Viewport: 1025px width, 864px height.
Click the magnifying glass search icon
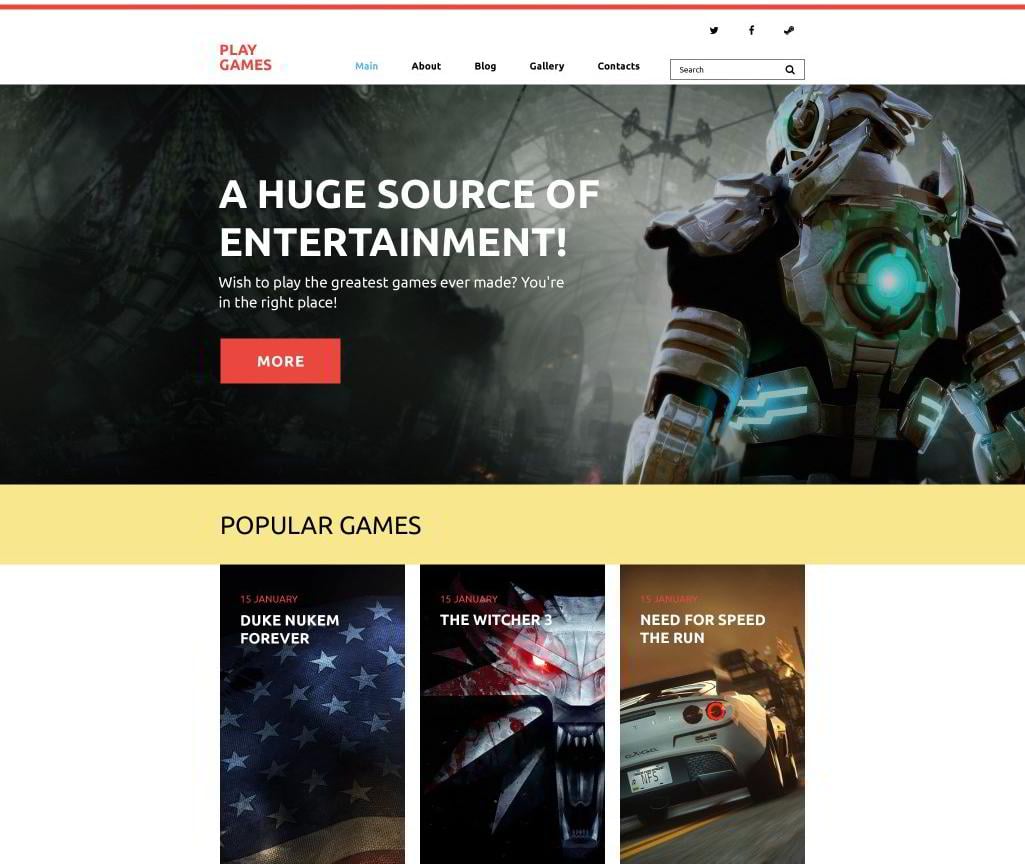[x=790, y=70]
